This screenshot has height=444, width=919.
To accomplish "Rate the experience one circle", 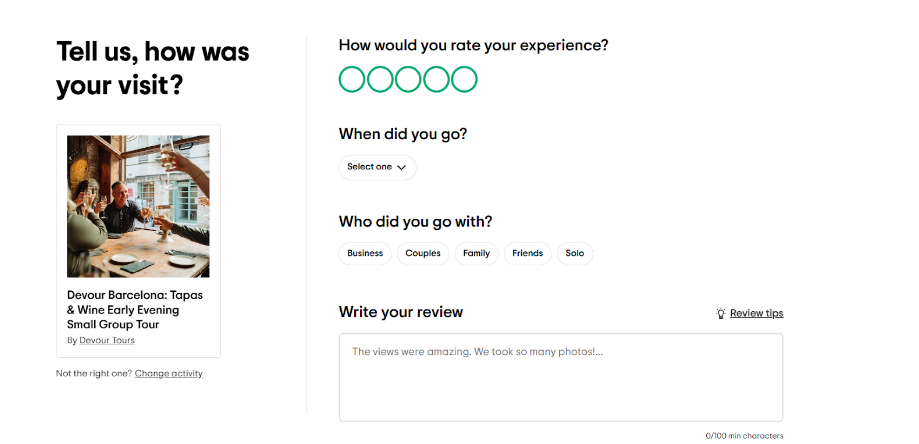I will [x=352, y=79].
